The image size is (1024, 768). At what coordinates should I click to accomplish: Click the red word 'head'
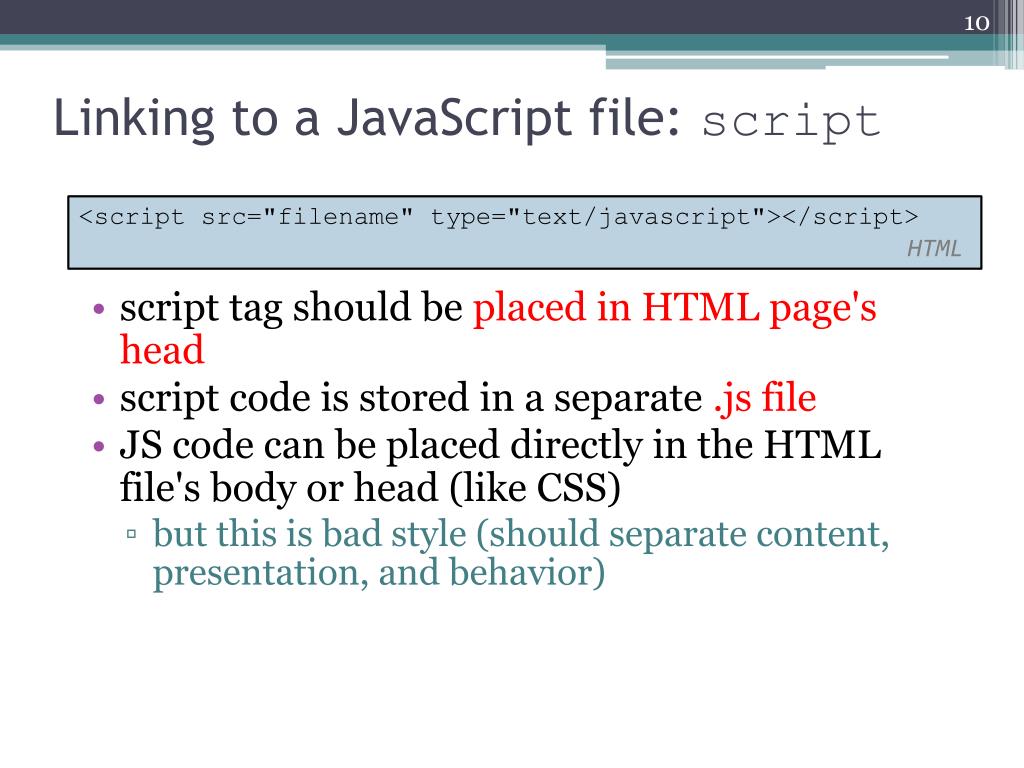163,350
